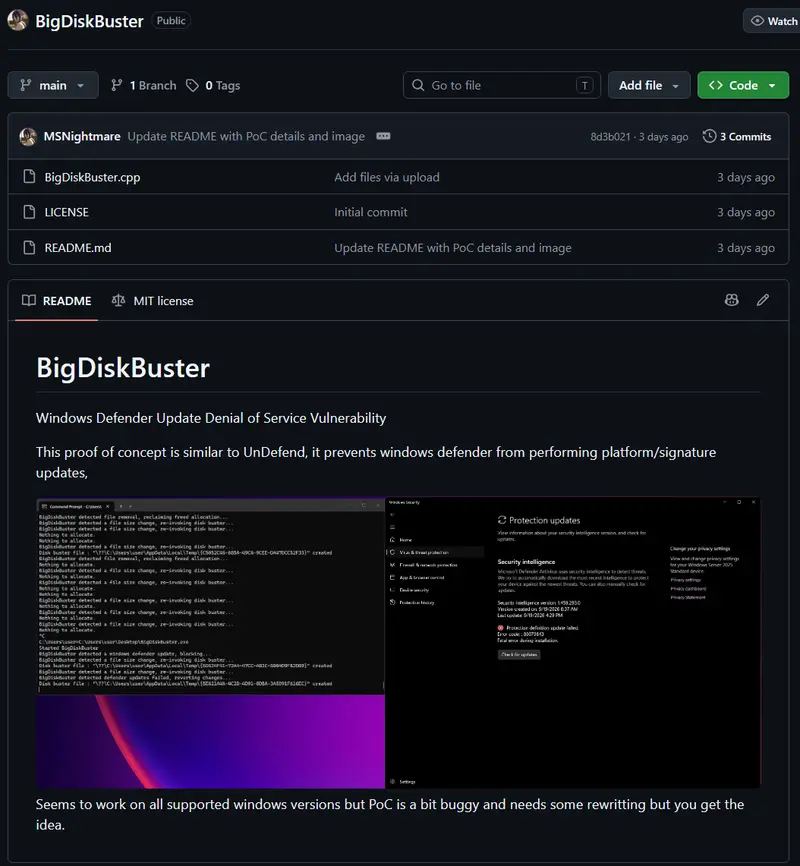800x866 pixels.
Task: Expand commit details ellipsis button
Action: 383,136
